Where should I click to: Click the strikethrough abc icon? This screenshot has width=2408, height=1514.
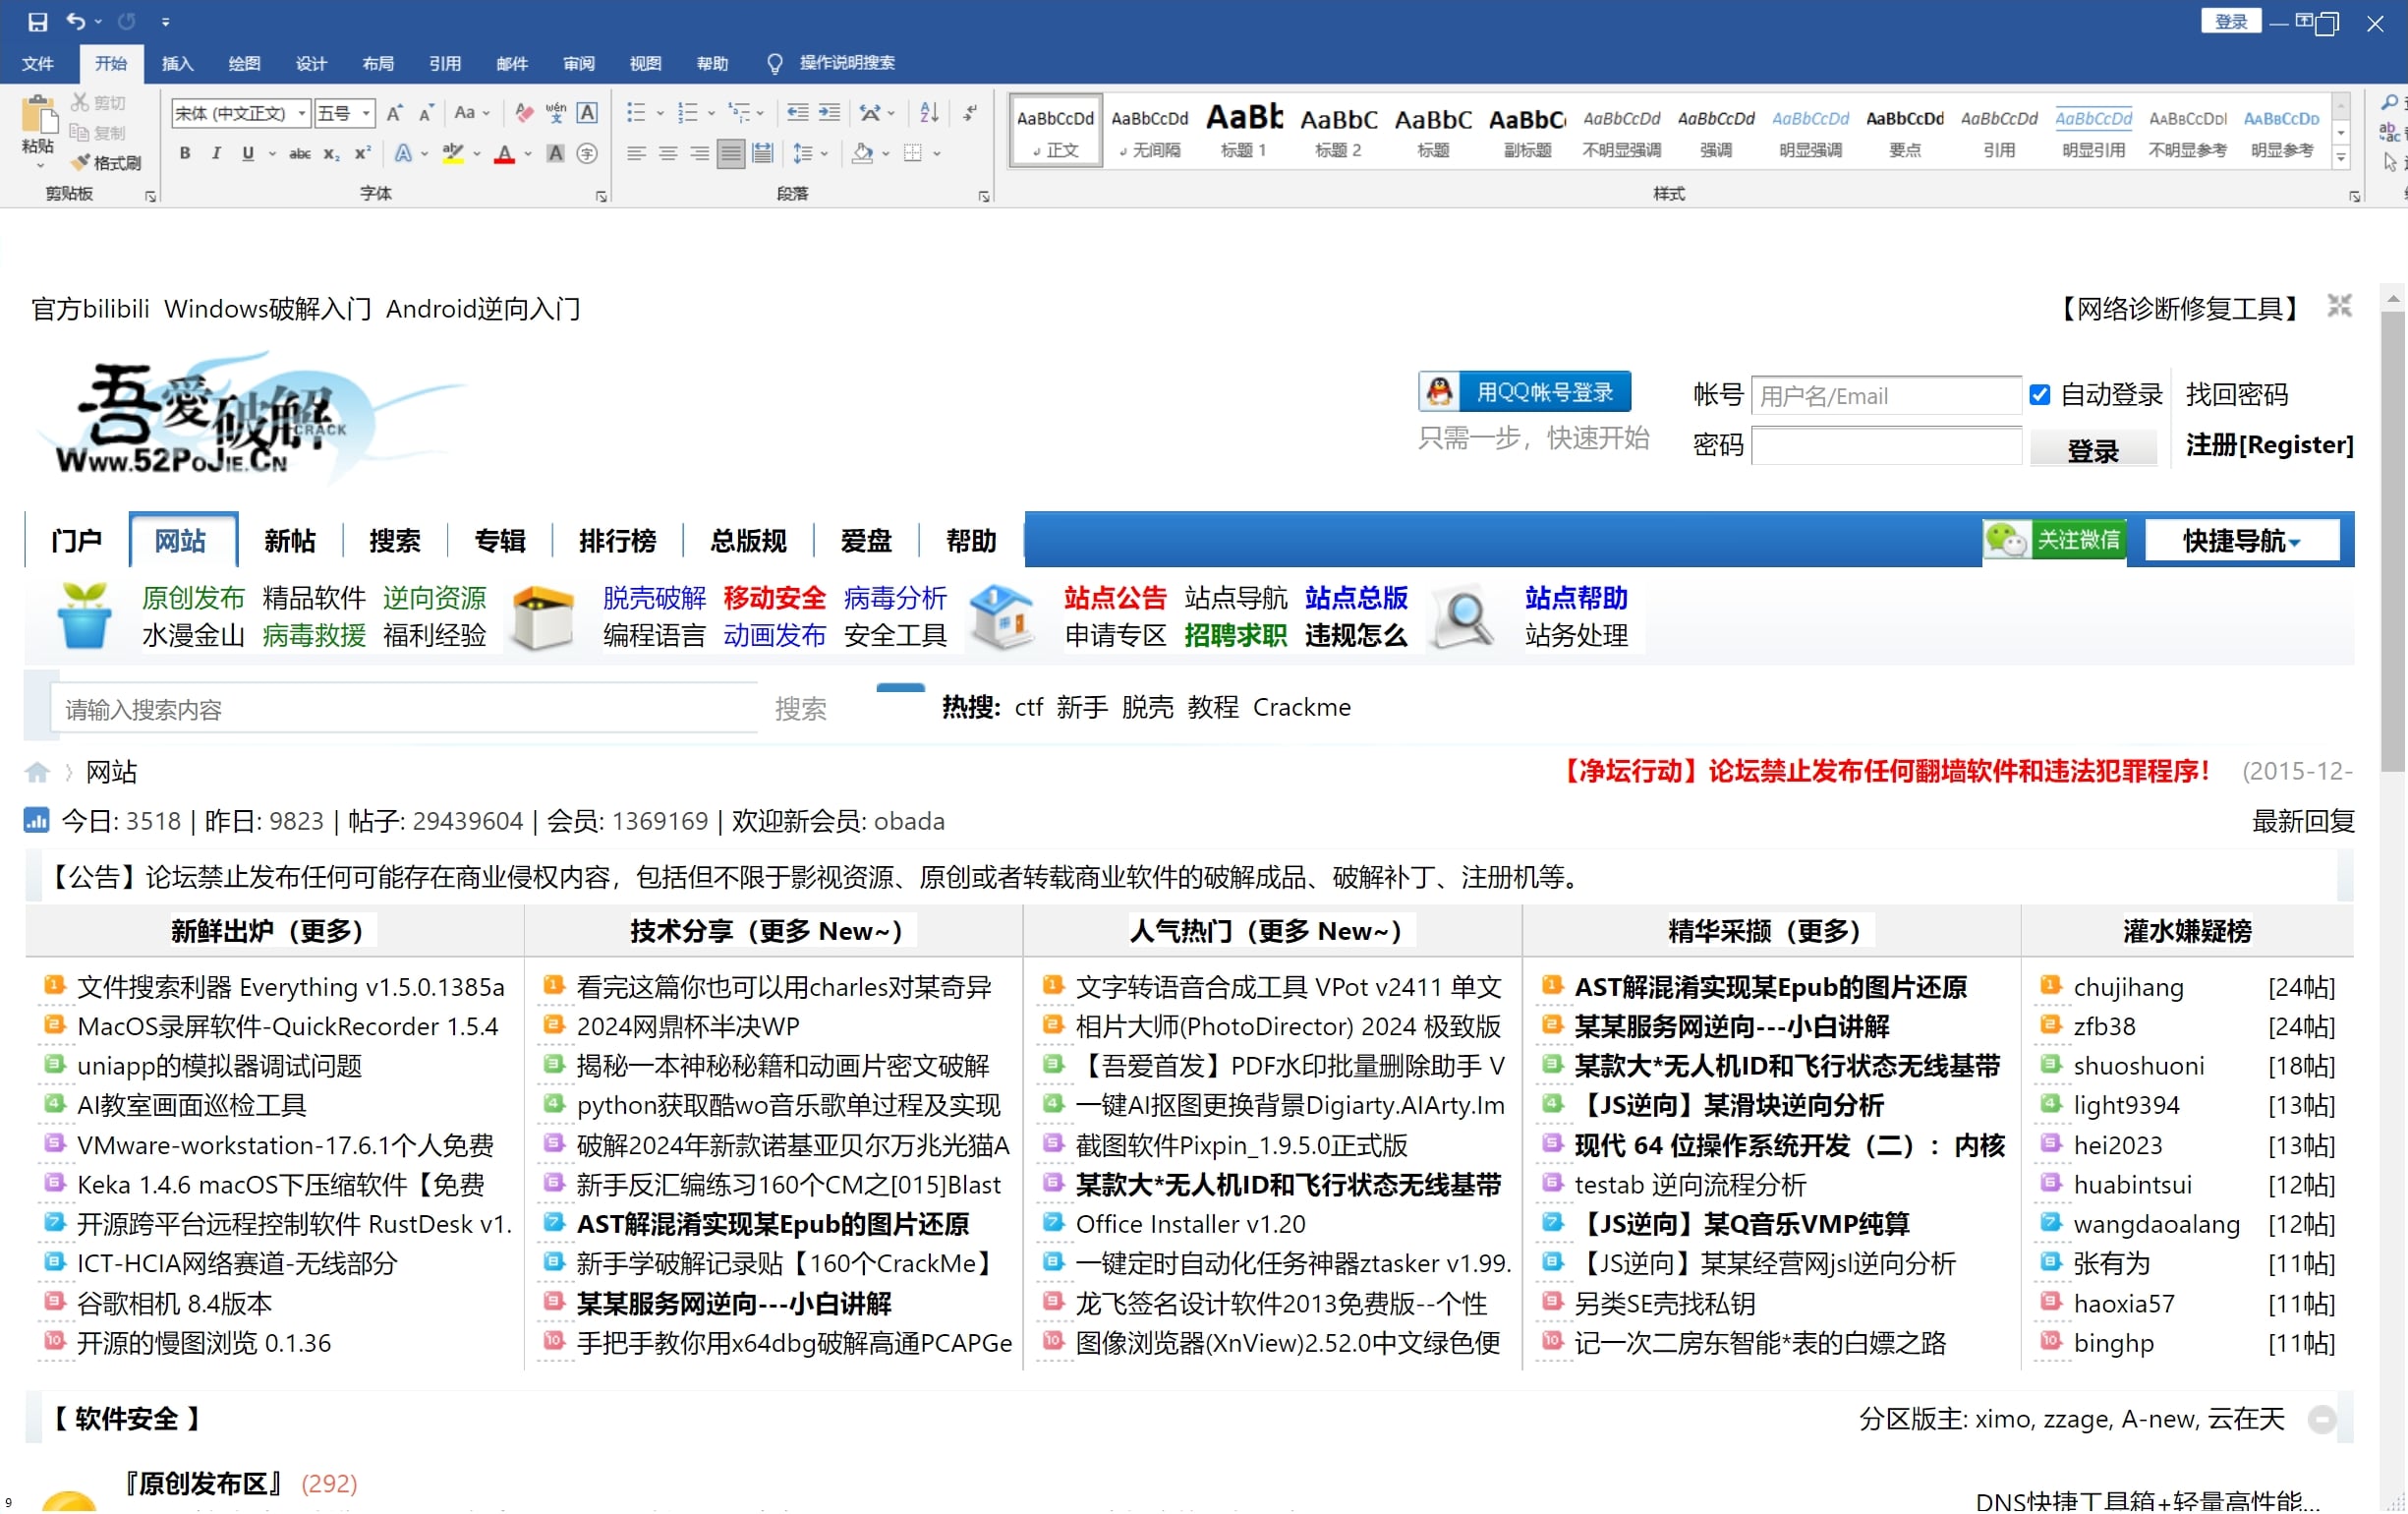click(x=299, y=154)
